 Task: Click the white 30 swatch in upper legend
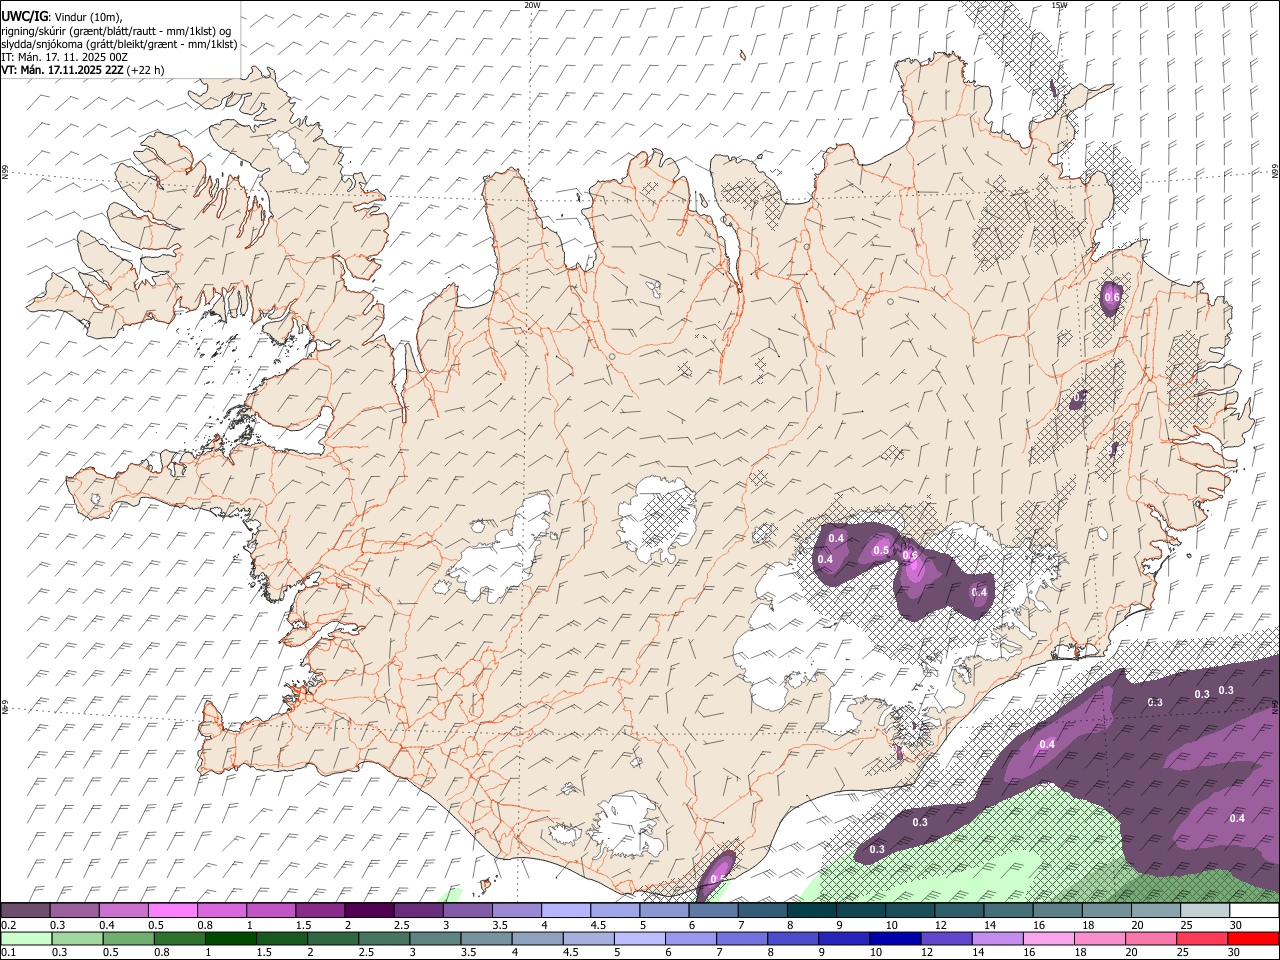tap(1255, 910)
